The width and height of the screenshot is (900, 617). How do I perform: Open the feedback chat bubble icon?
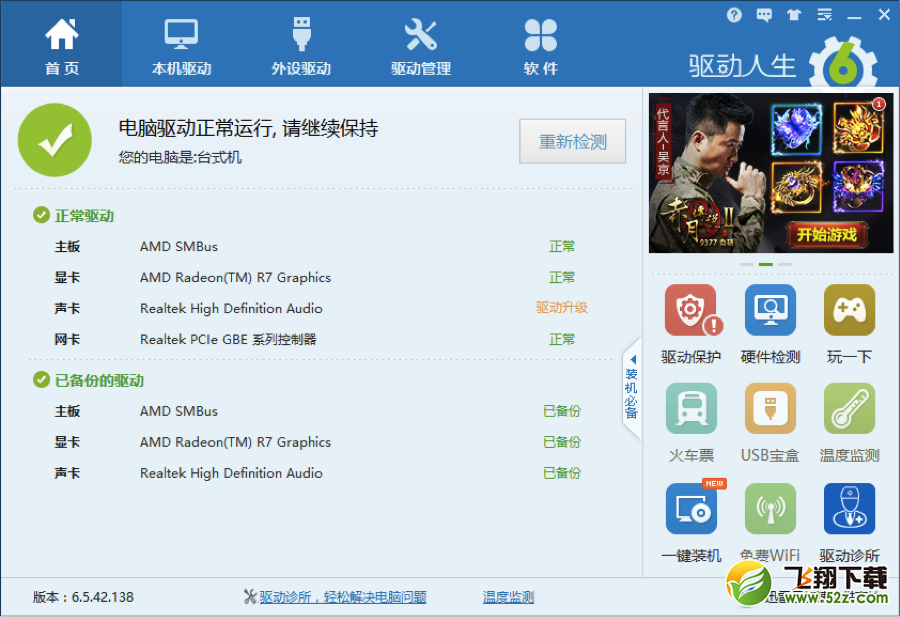[764, 15]
